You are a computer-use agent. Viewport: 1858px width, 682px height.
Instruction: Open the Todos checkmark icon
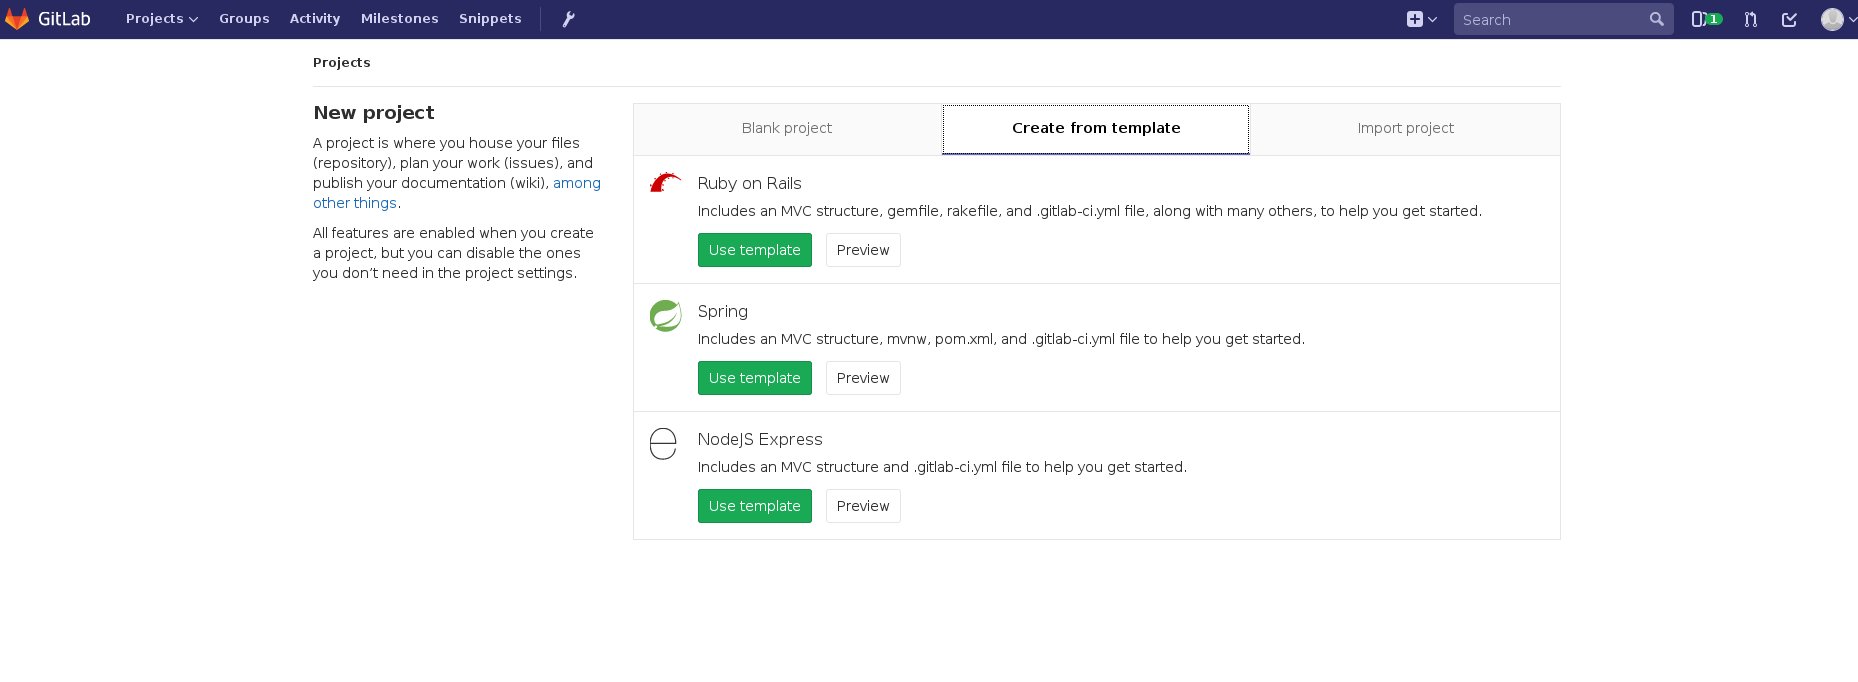(x=1789, y=19)
